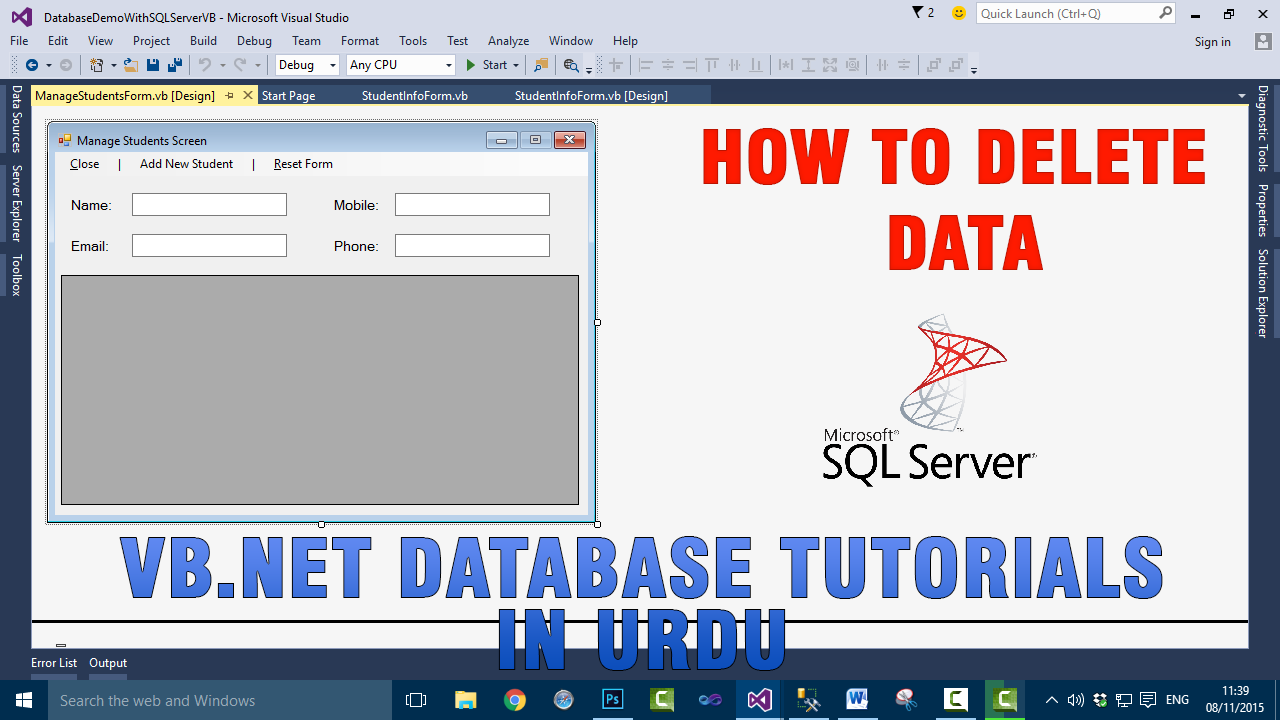Click the Start debugging button
1280x720 pixels.
[x=486, y=65]
